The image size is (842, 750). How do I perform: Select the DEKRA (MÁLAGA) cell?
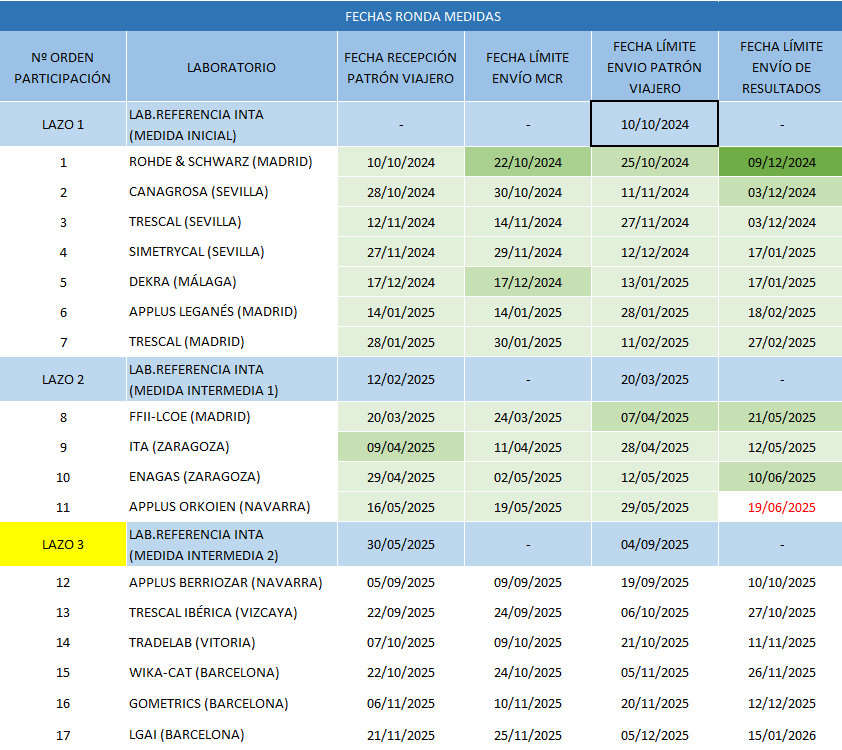click(x=231, y=282)
